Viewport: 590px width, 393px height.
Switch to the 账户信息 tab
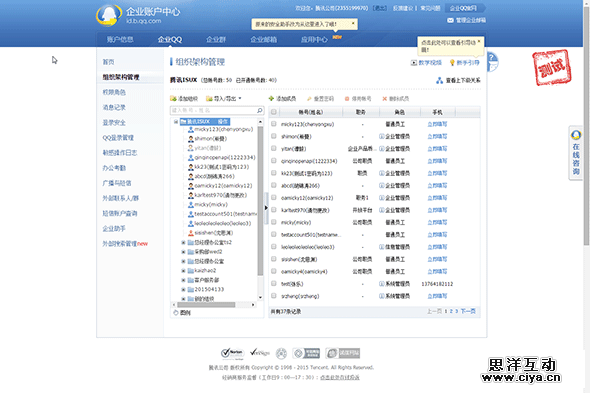click(x=120, y=39)
